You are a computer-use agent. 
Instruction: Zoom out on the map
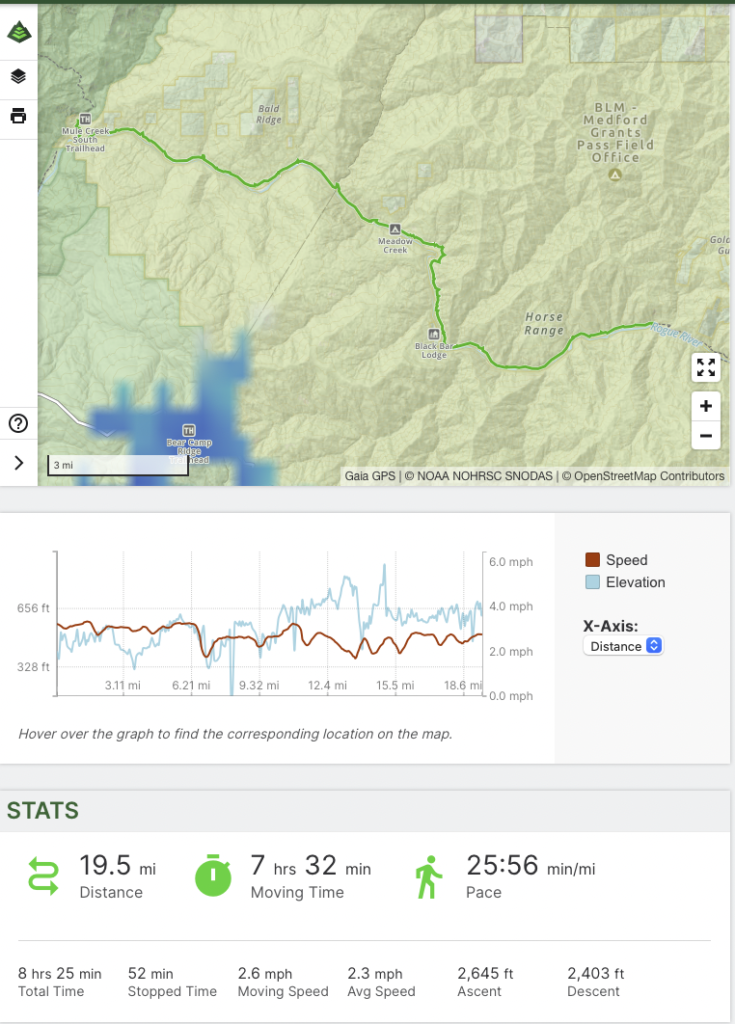click(706, 436)
